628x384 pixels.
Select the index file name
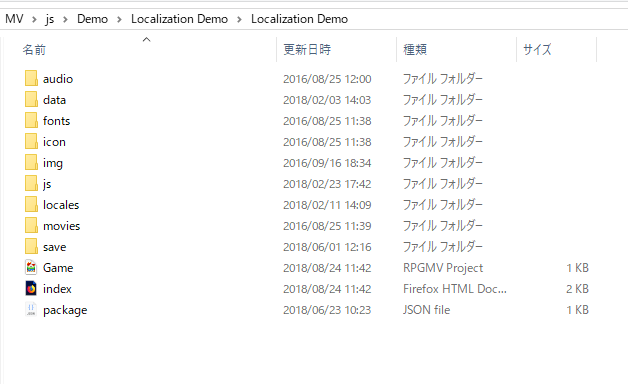(57, 289)
